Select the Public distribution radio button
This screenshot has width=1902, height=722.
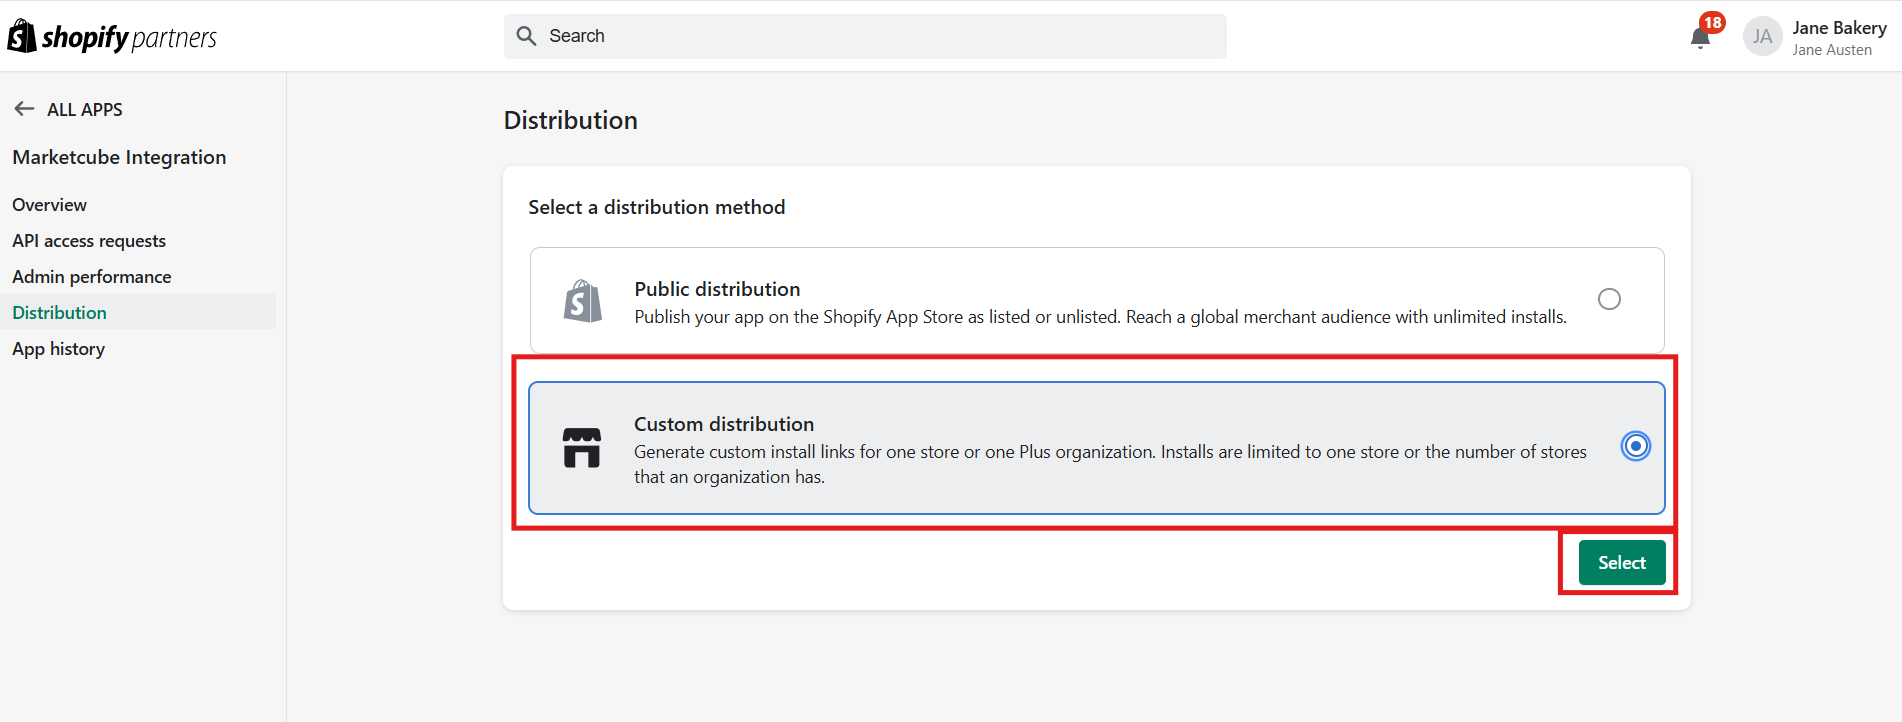(x=1609, y=299)
